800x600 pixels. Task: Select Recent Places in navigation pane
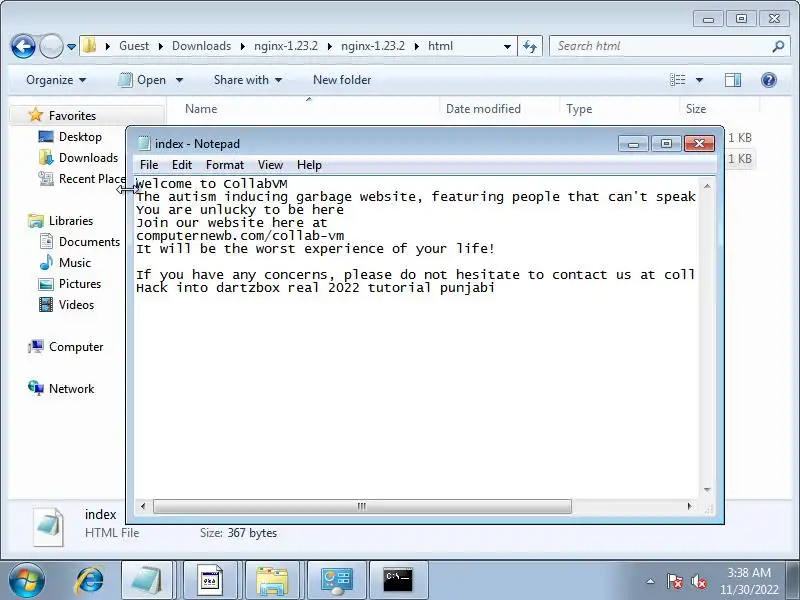point(82,179)
